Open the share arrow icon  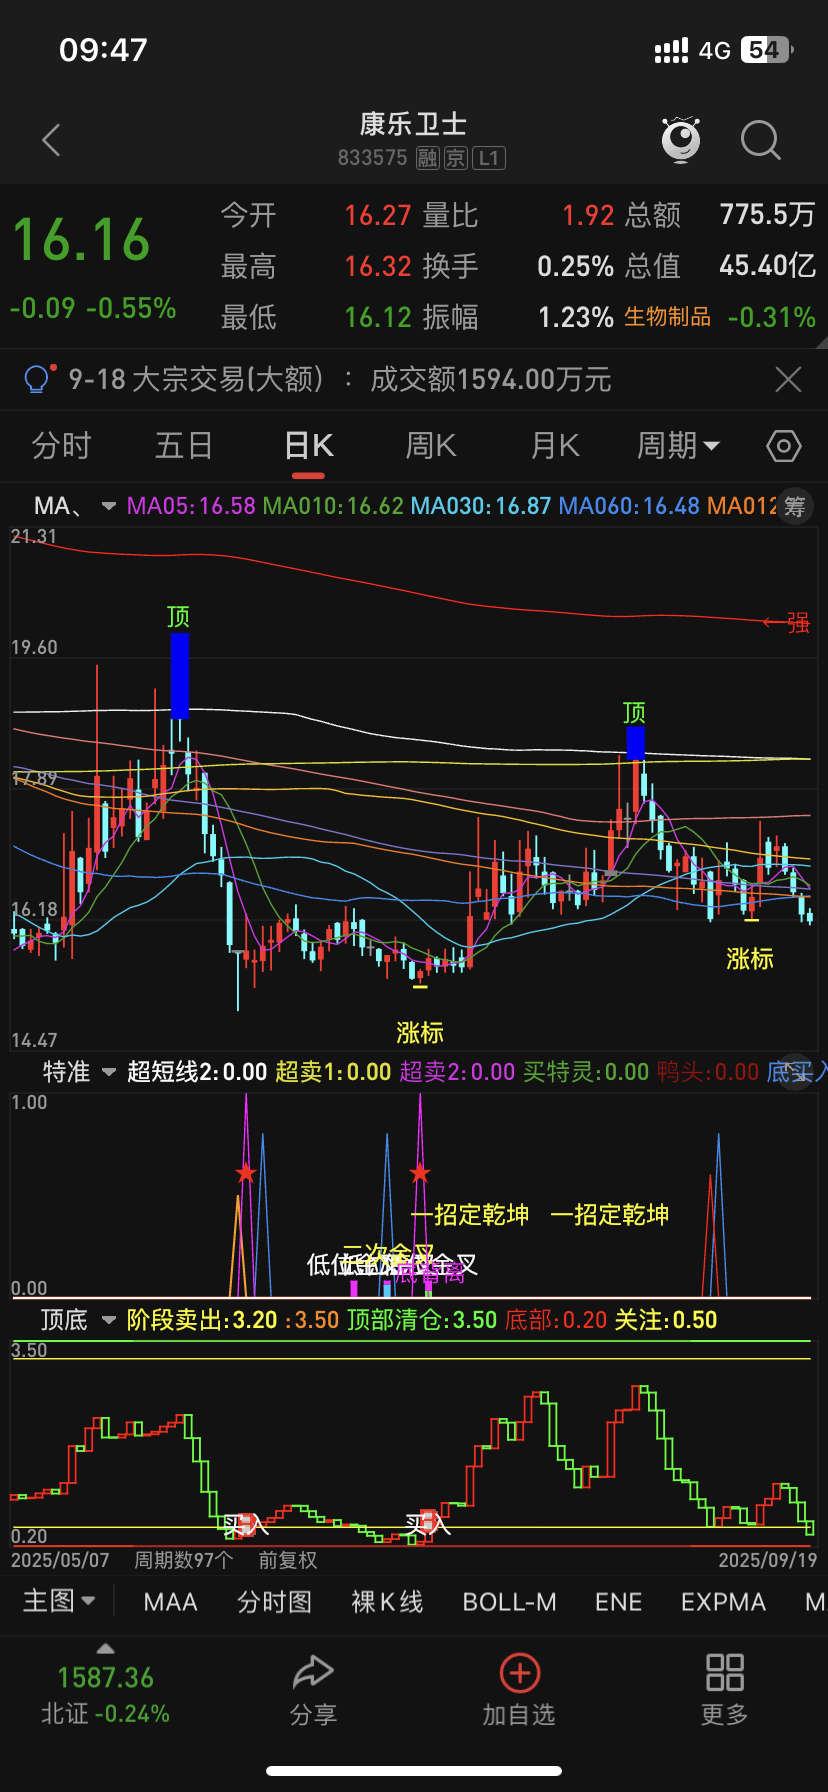point(312,1672)
